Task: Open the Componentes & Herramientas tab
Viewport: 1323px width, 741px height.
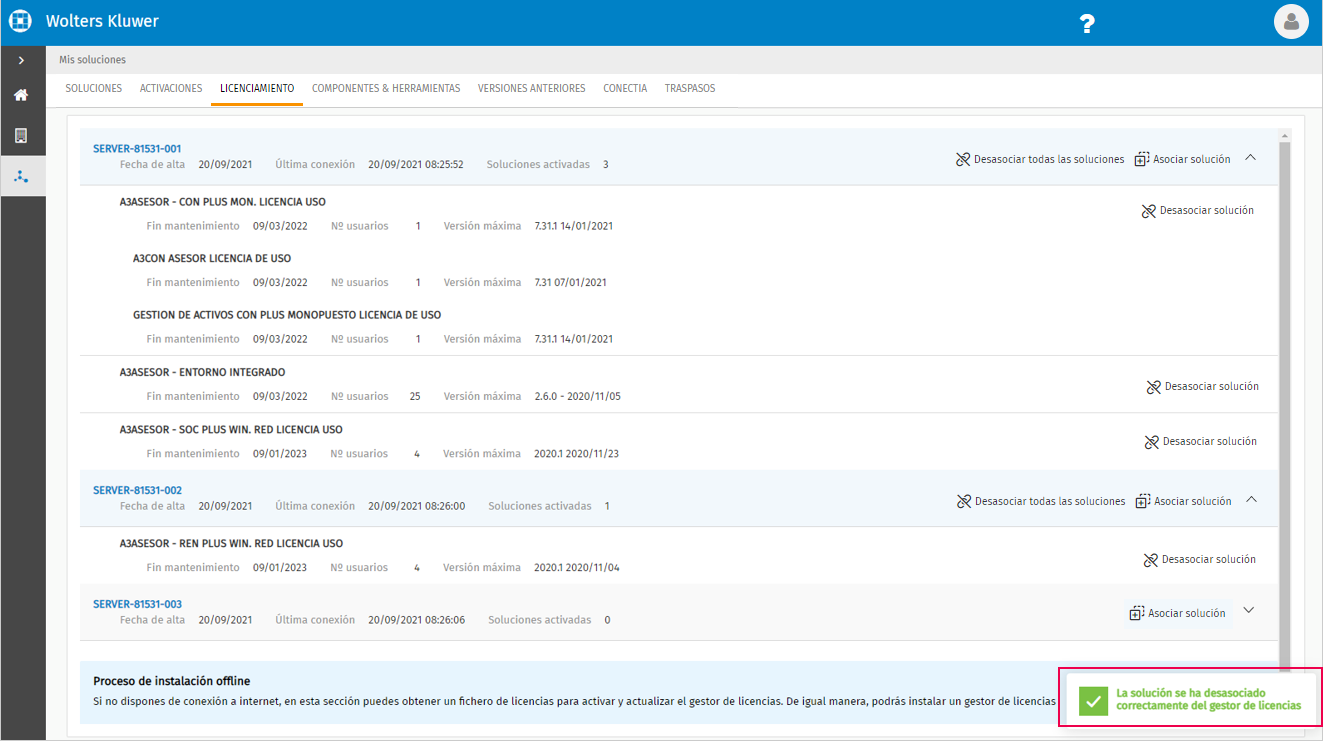Action: 386,88
